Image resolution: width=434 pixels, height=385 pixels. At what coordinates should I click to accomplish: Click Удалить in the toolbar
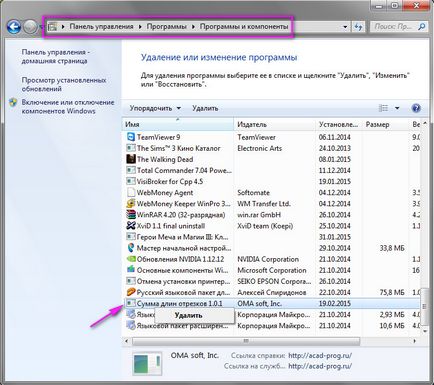point(205,108)
